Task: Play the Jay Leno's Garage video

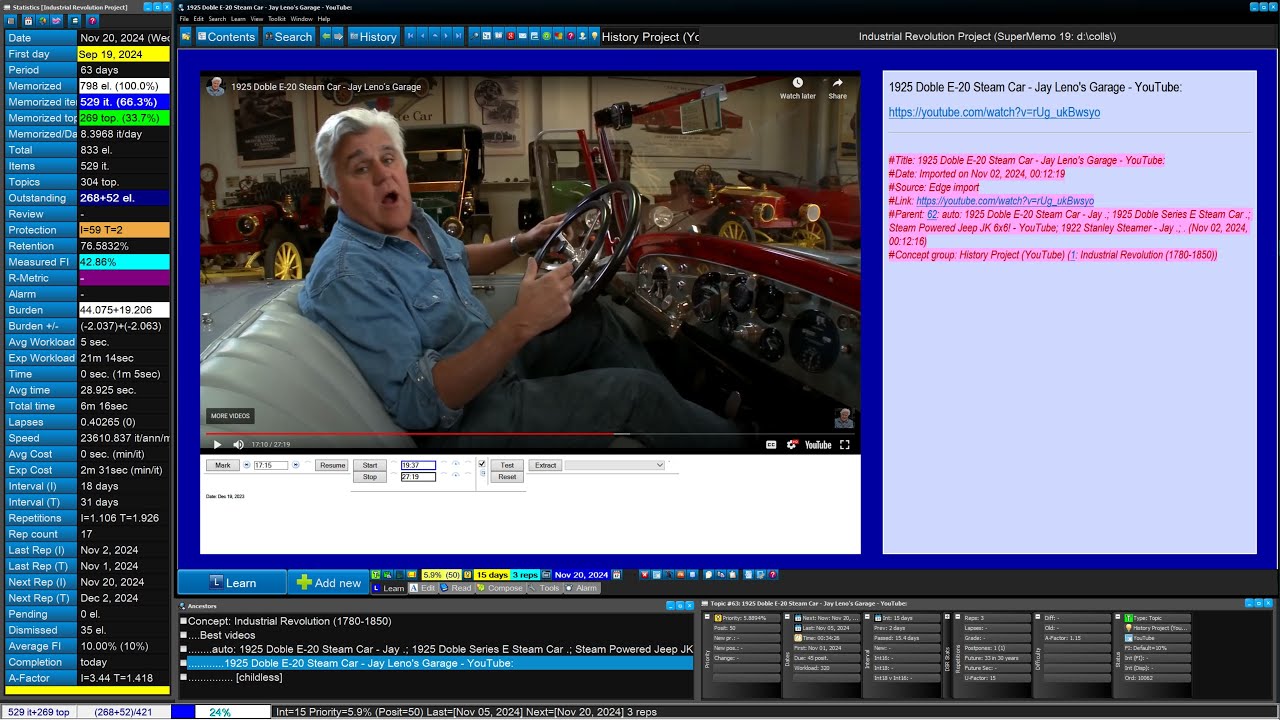Action: coord(217,445)
